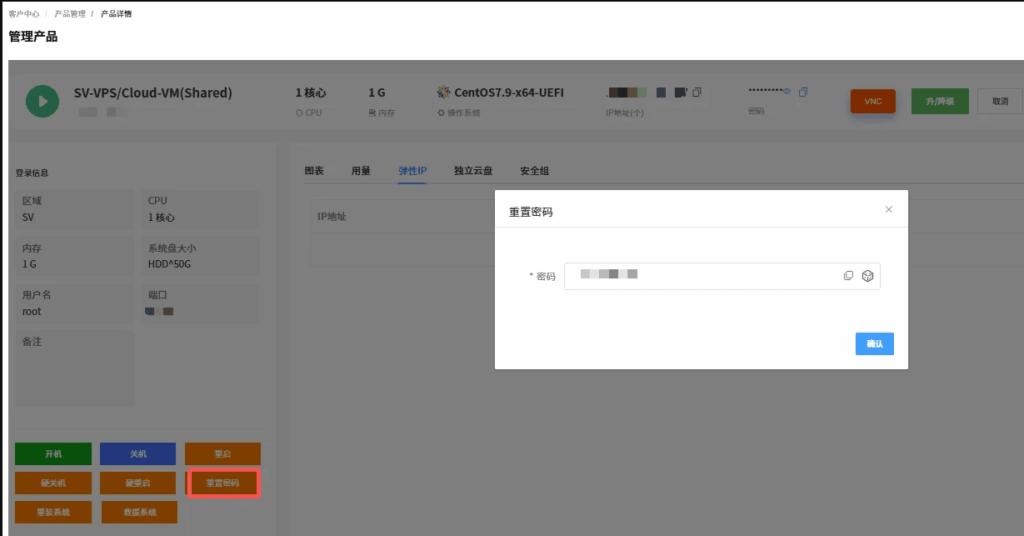Generate random password with cube icon

tap(867, 276)
